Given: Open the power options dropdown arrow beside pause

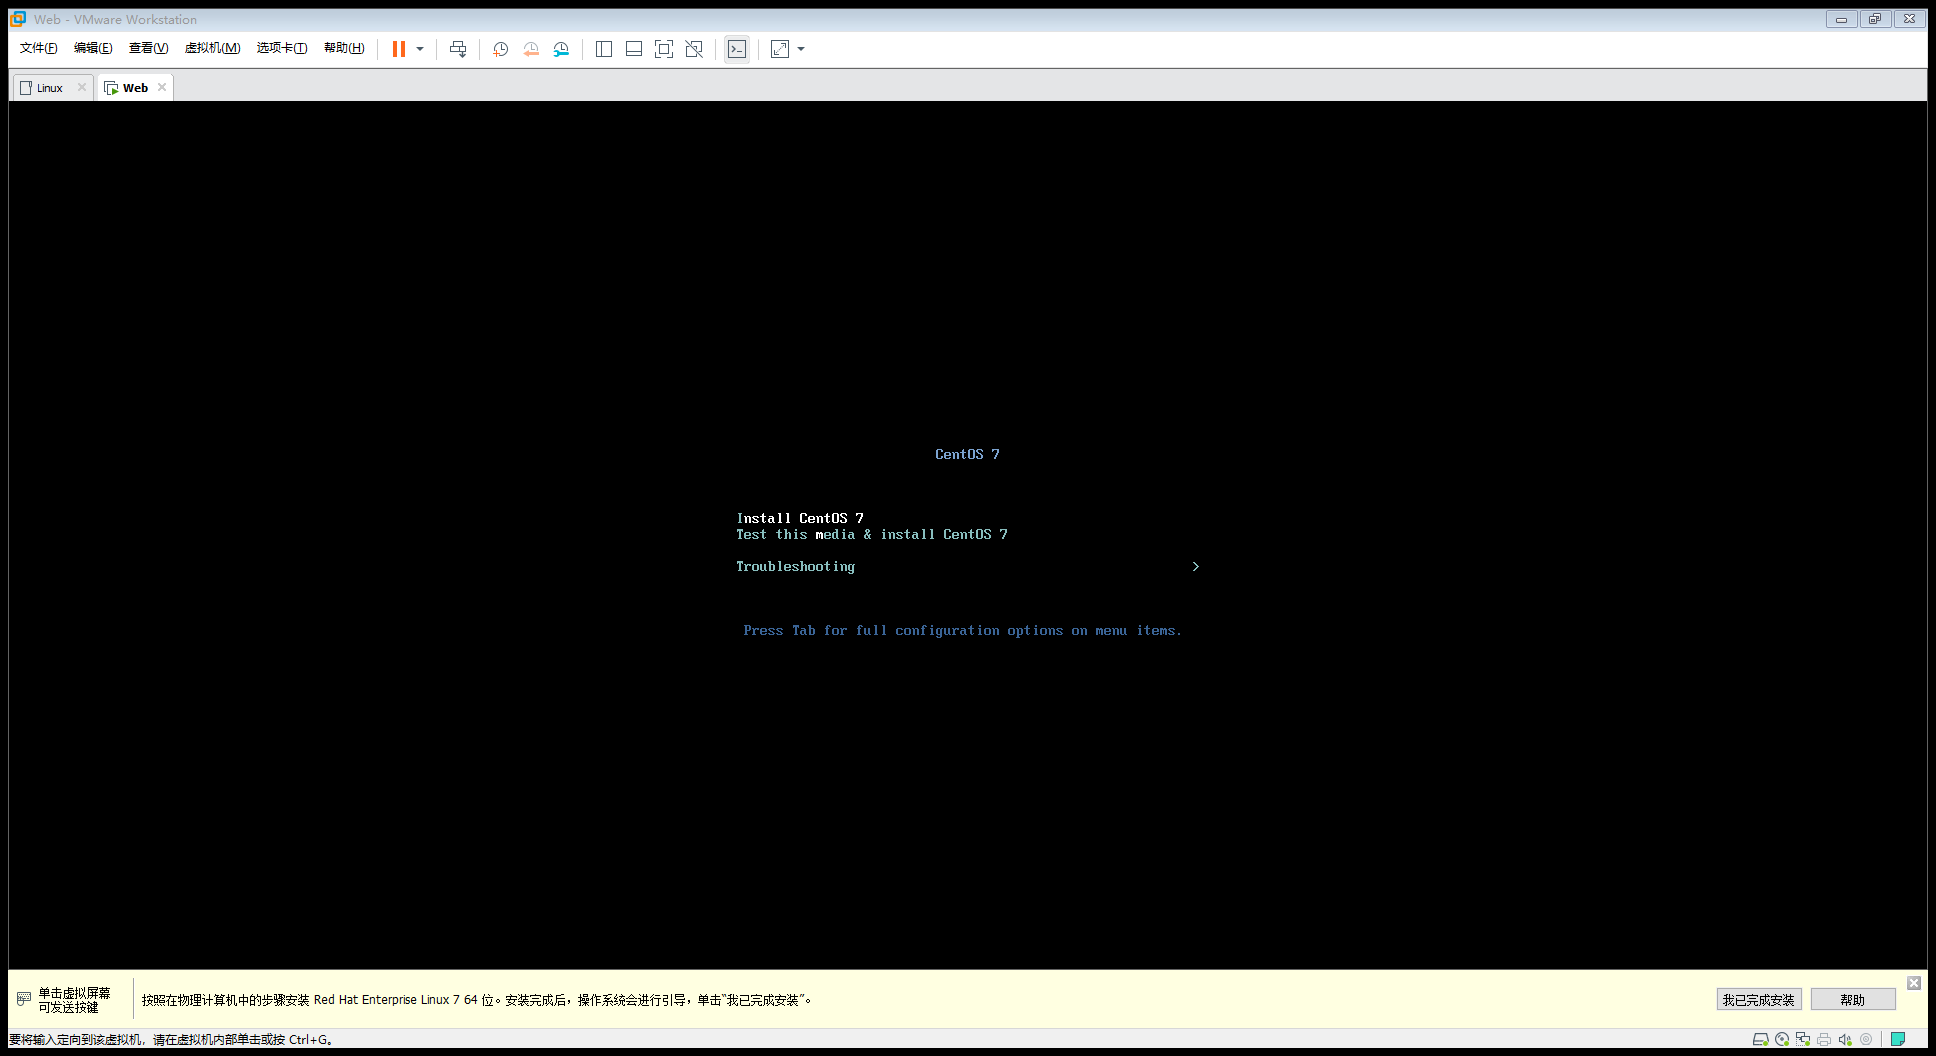Looking at the screenshot, I should 420,49.
